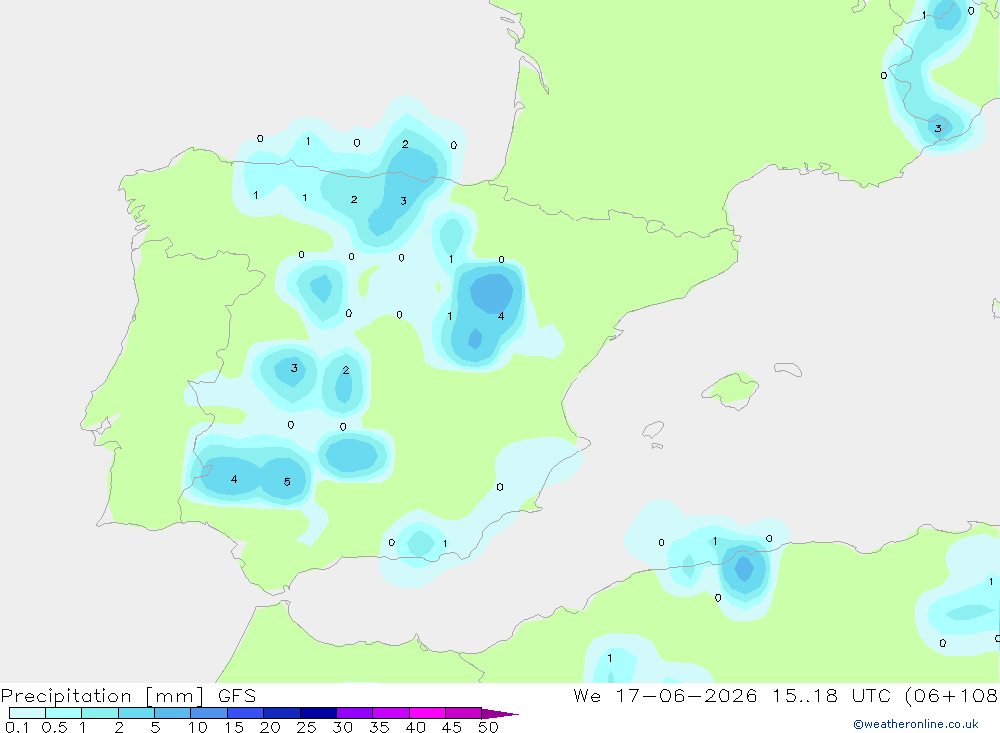This screenshot has height=733, width=1000.
Task: Select the 0.5–1 mm legend color box
Action: 64,713
